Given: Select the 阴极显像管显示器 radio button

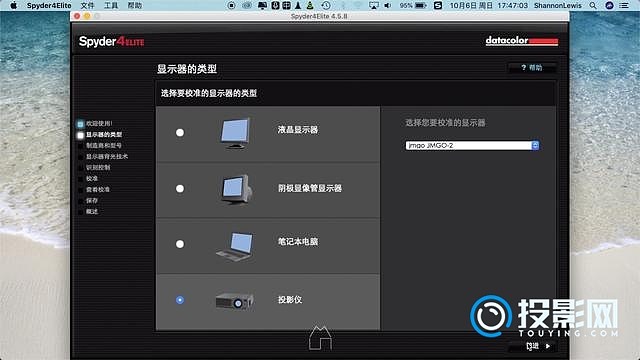Looking at the screenshot, I should pyautogui.click(x=180, y=189).
